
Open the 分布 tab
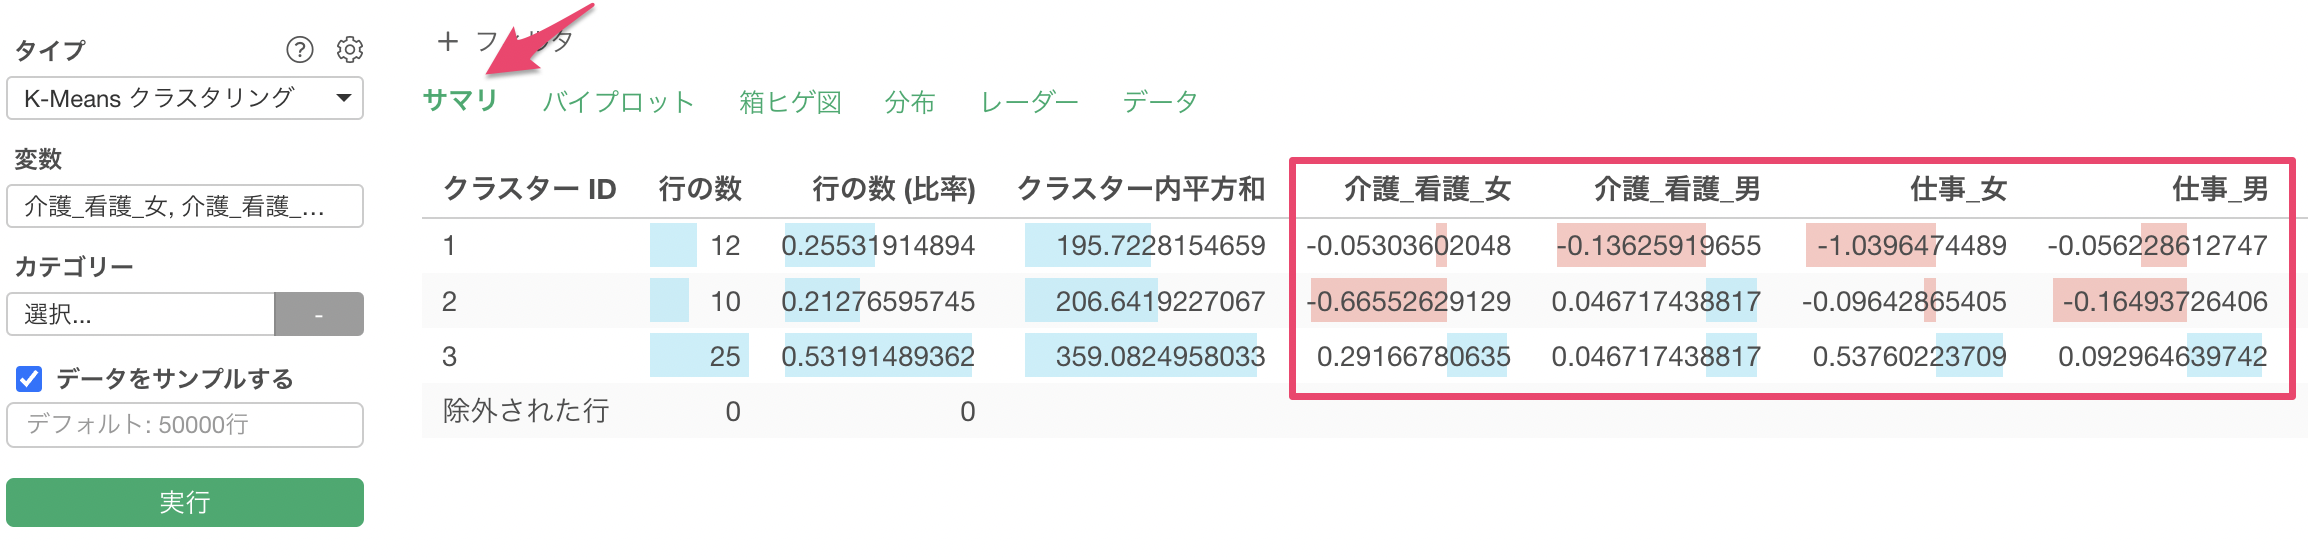909,102
